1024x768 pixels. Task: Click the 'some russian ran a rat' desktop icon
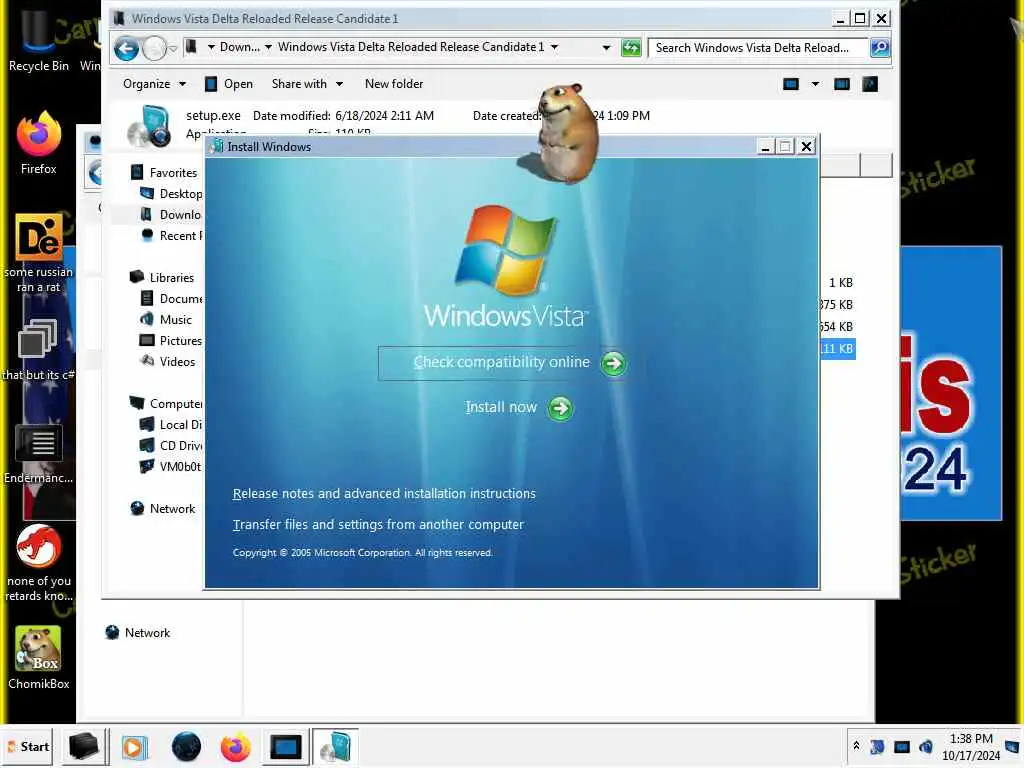point(39,253)
